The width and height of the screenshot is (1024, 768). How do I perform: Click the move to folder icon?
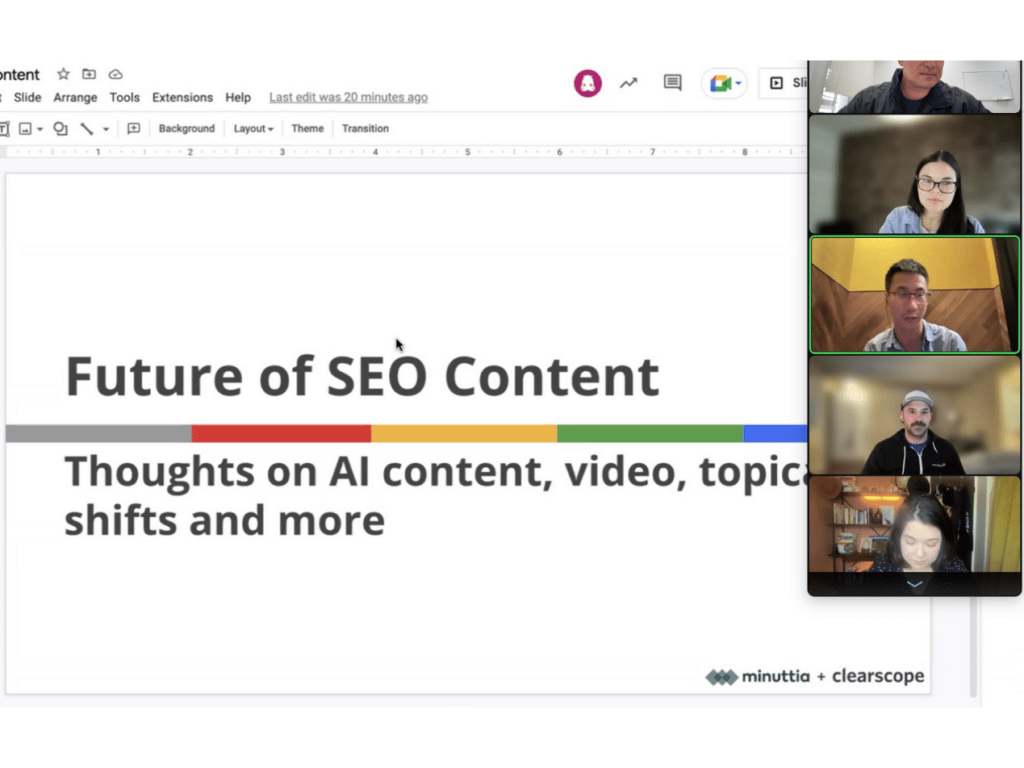point(89,74)
